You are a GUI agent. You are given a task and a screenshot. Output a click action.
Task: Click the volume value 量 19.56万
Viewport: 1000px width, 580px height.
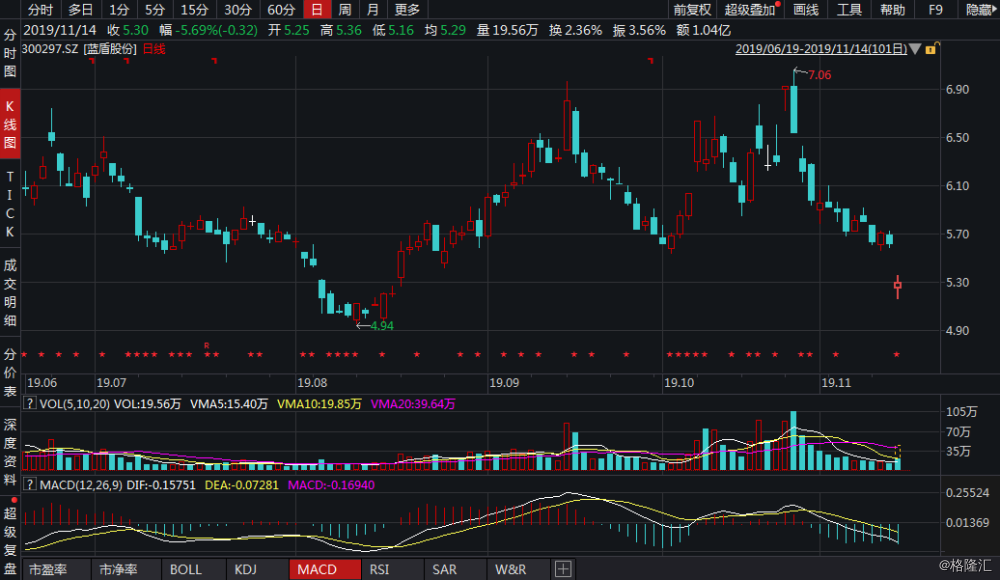point(507,30)
